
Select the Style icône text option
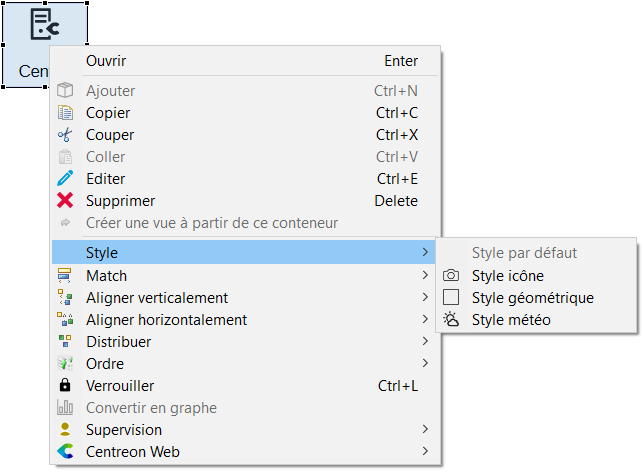click(x=508, y=276)
